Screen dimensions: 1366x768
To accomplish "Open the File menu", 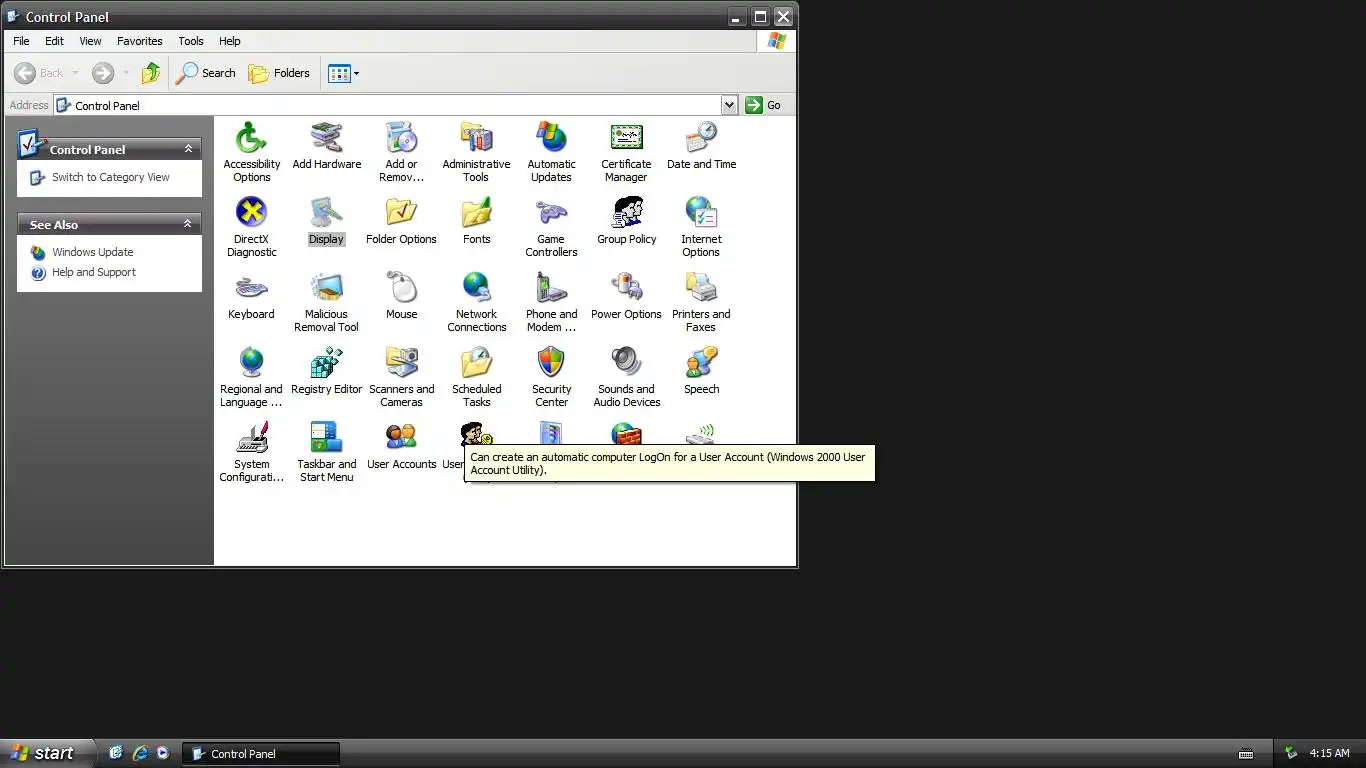I will (x=21, y=41).
